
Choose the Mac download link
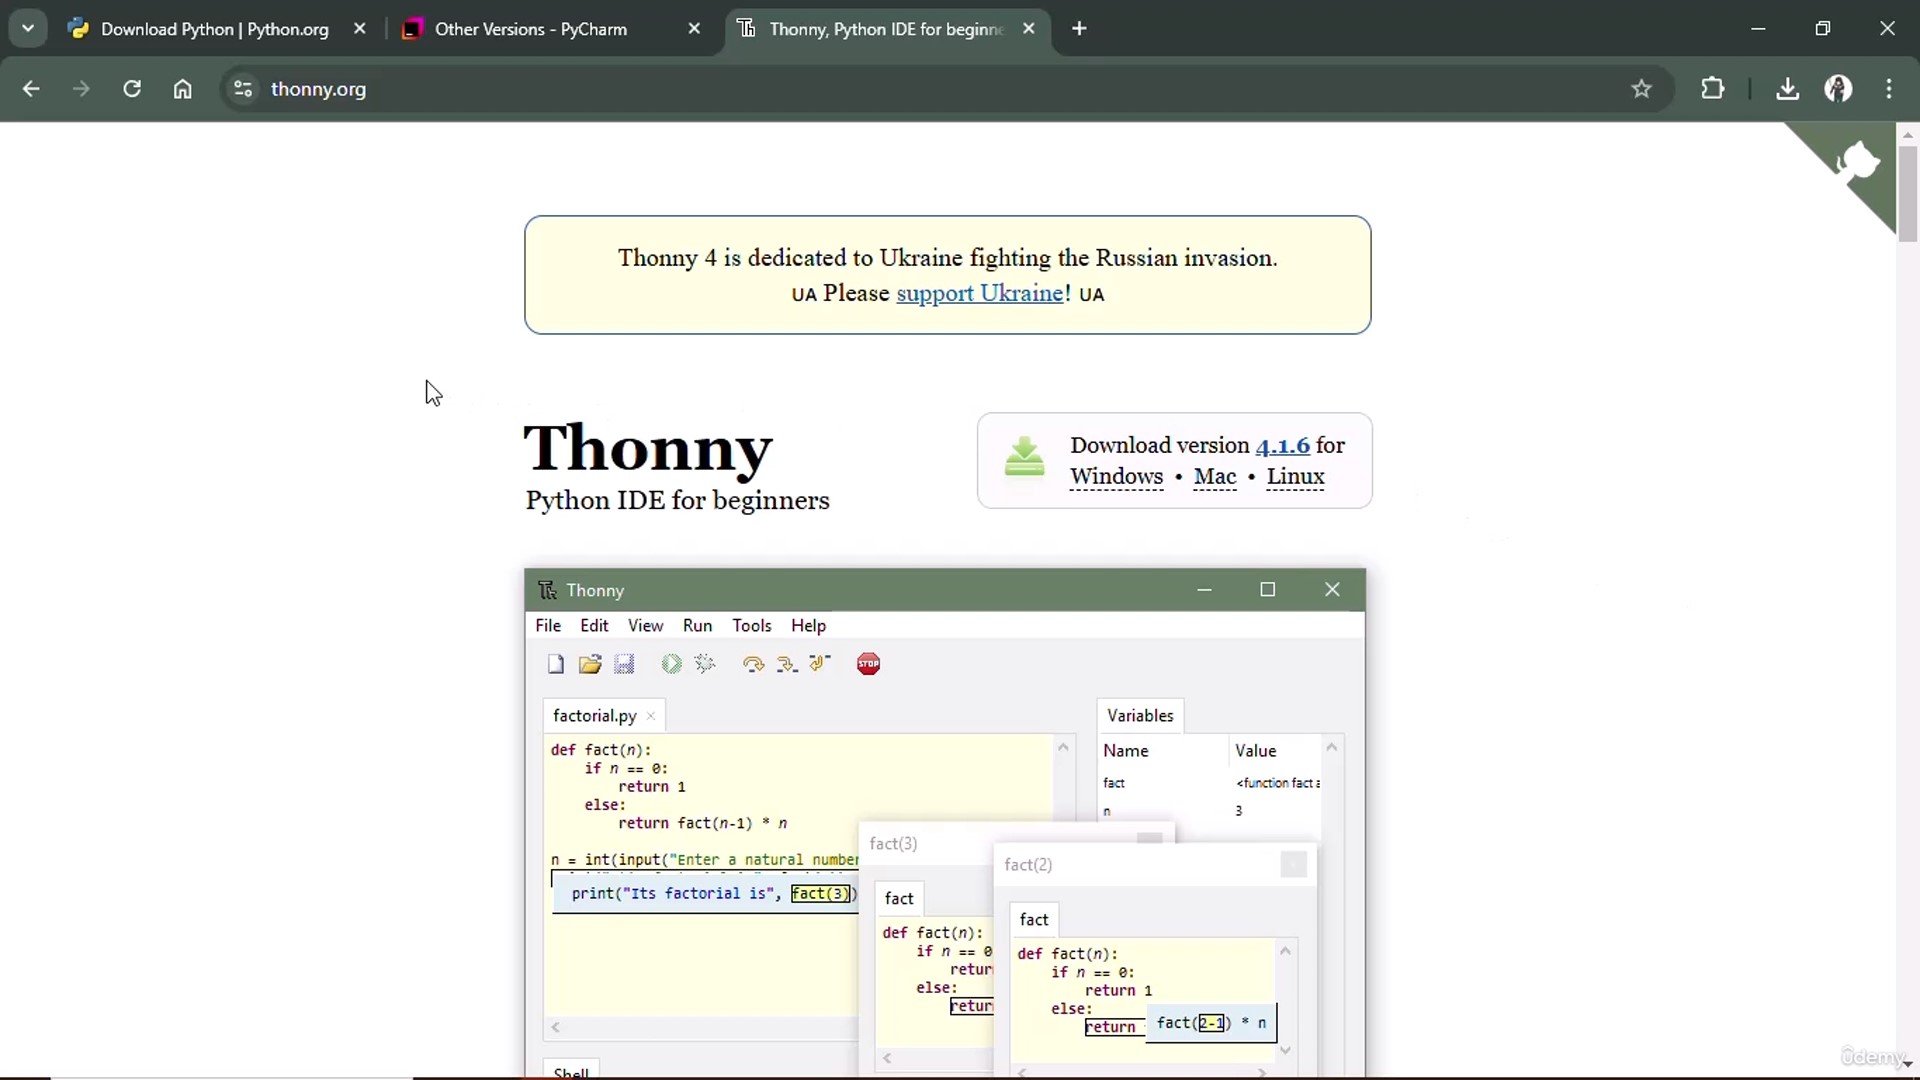[x=1215, y=477]
